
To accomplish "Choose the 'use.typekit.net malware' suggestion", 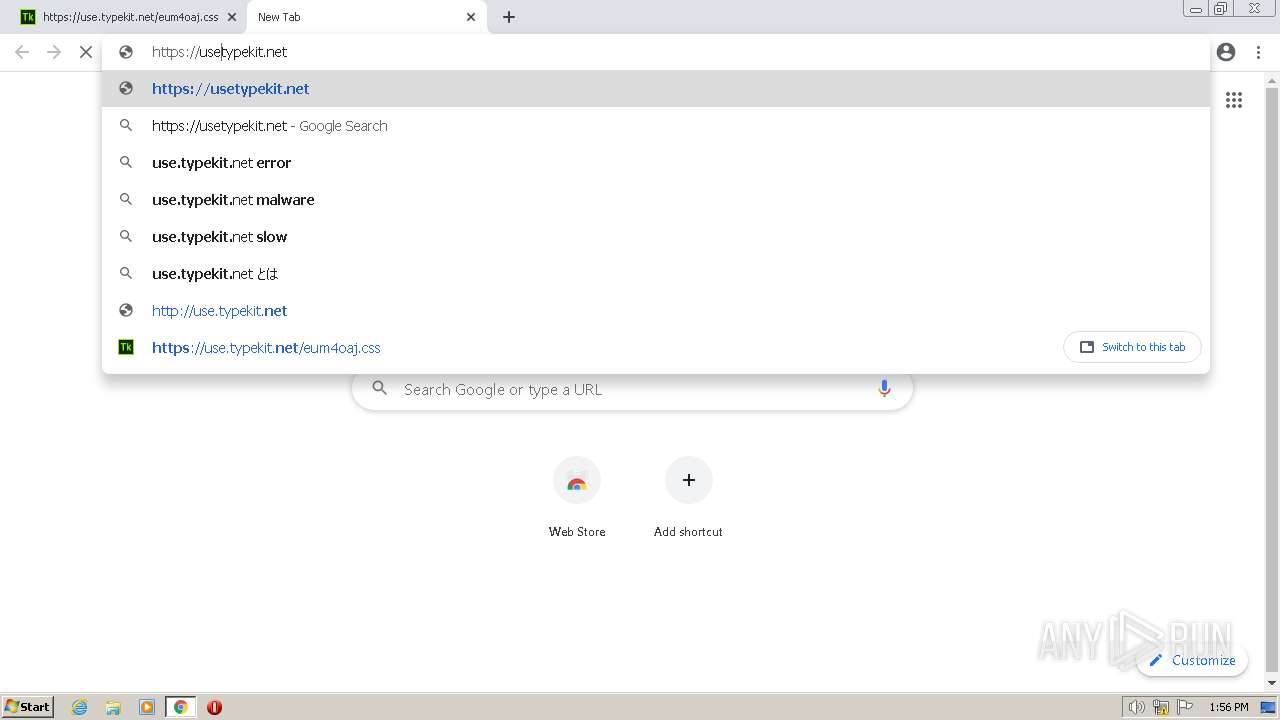I will tap(656, 200).
